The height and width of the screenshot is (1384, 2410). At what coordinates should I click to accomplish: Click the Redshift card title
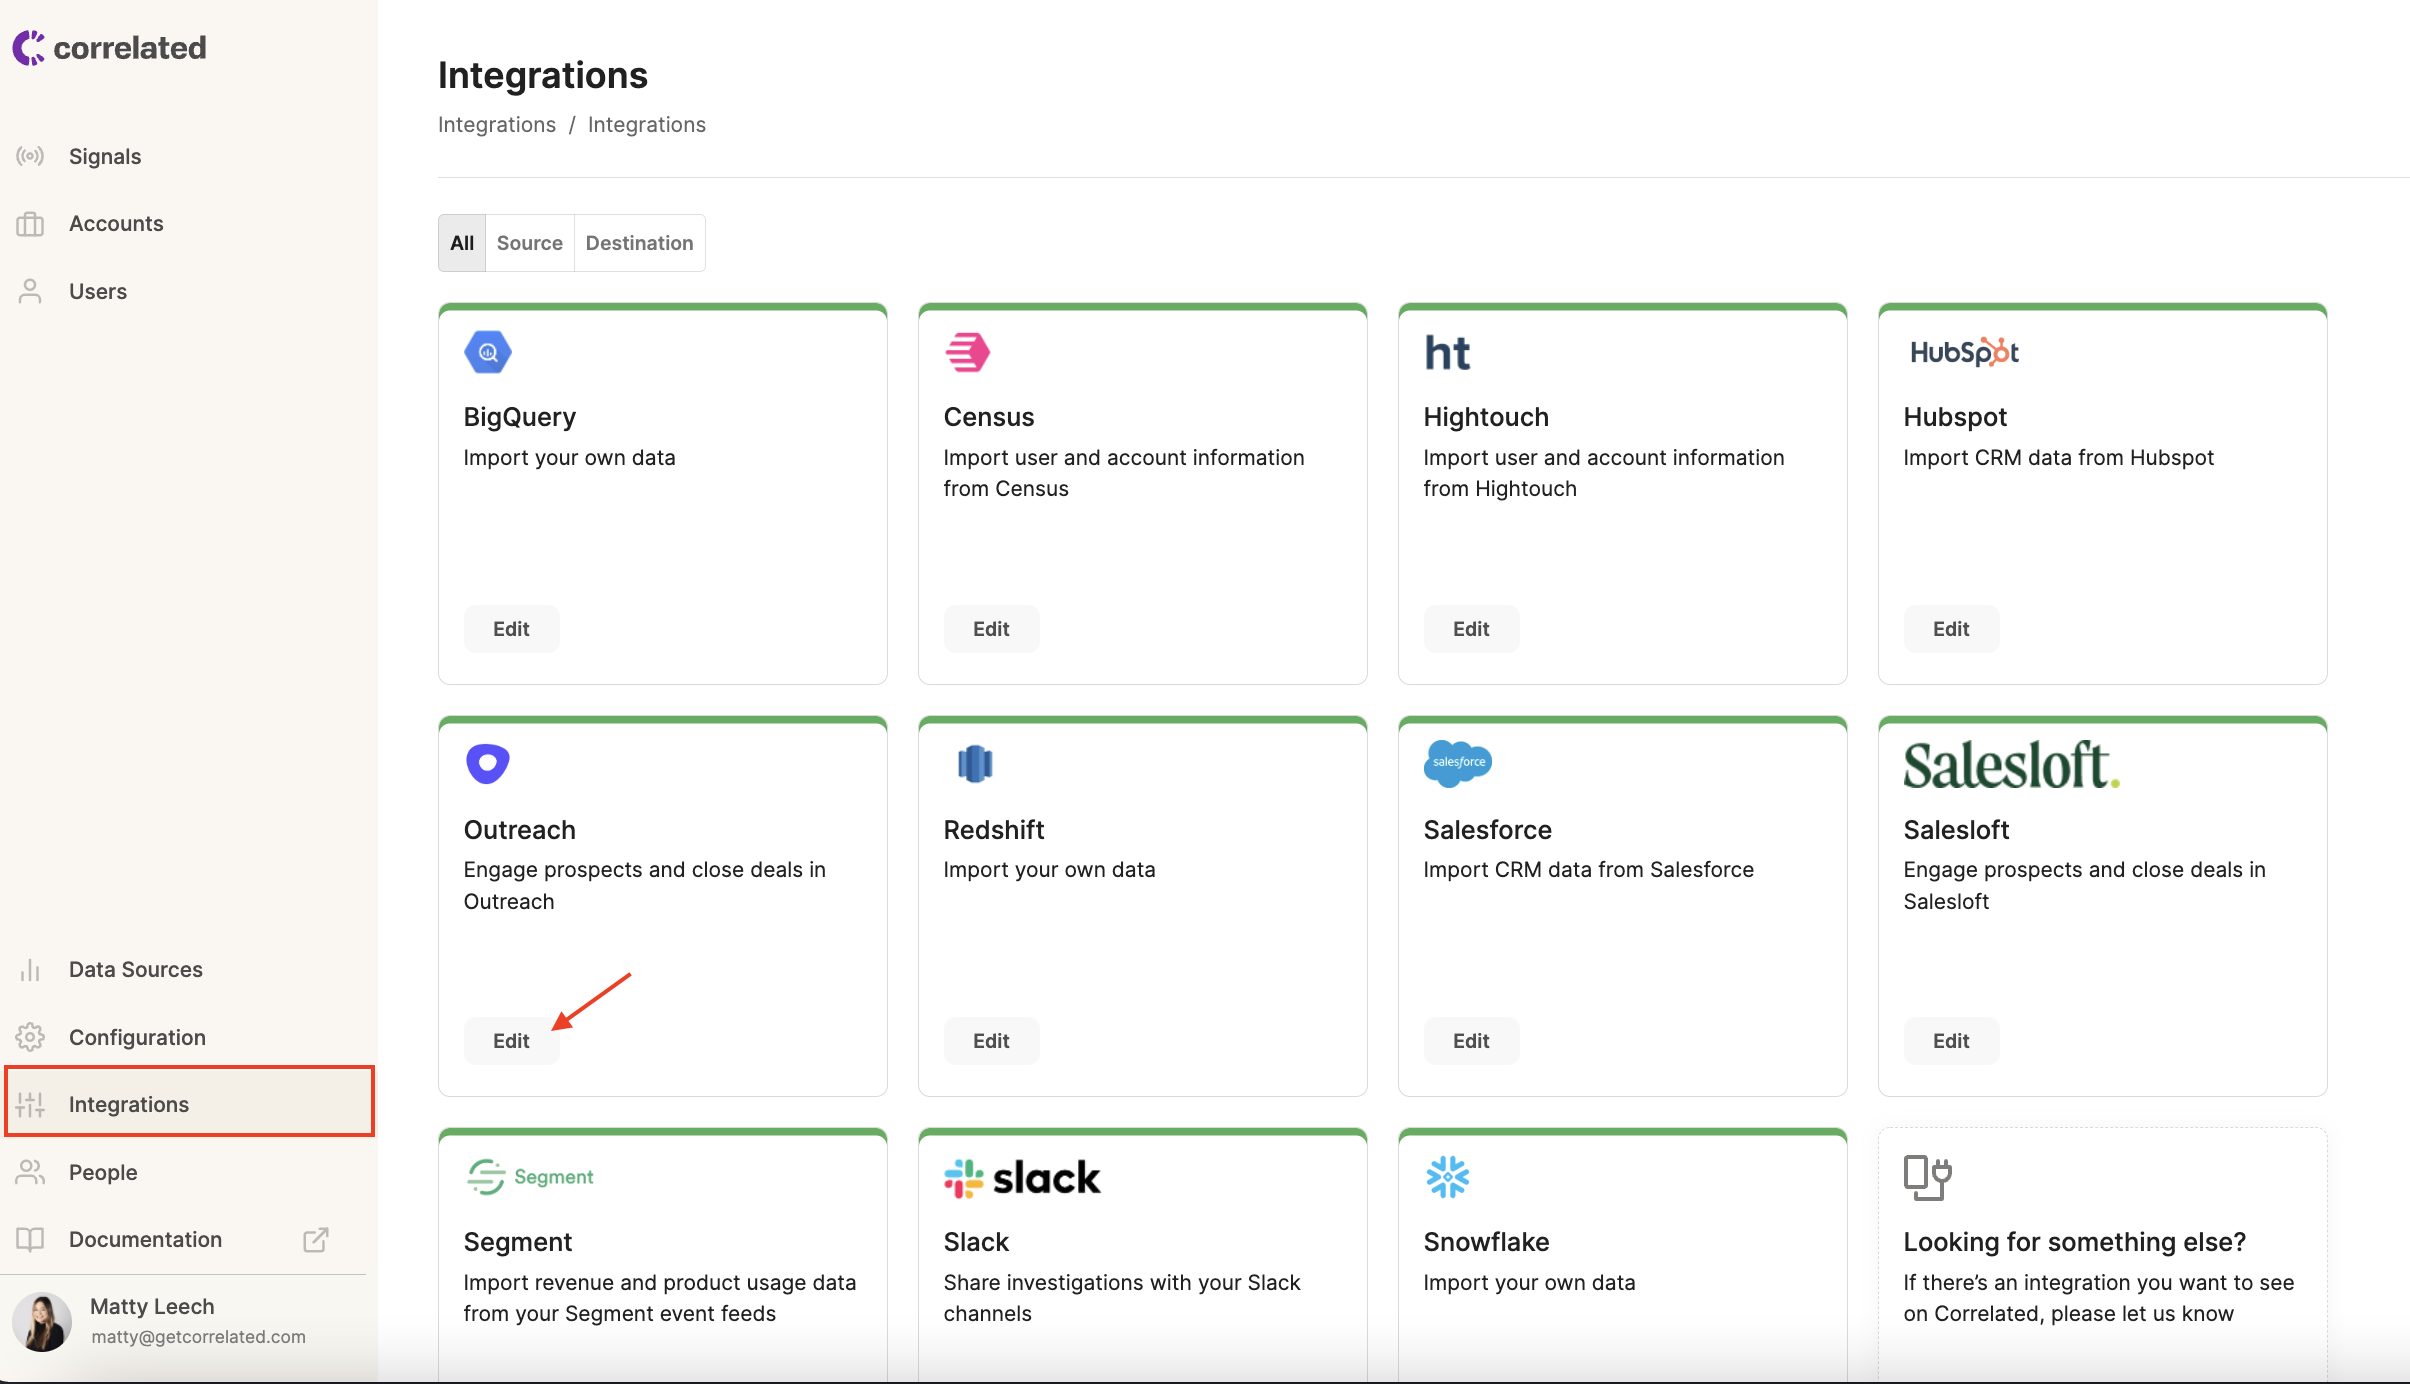tap(994, 830)
